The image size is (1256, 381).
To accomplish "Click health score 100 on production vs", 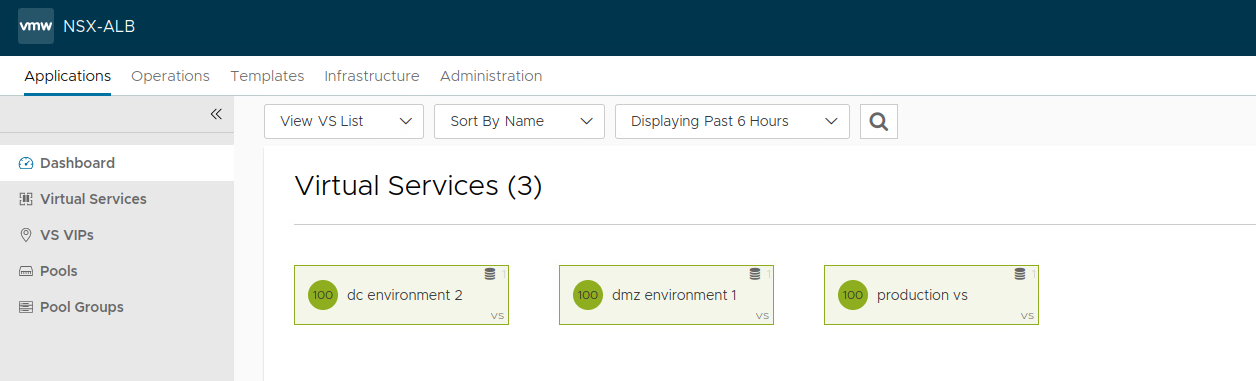I will point(853,295).
